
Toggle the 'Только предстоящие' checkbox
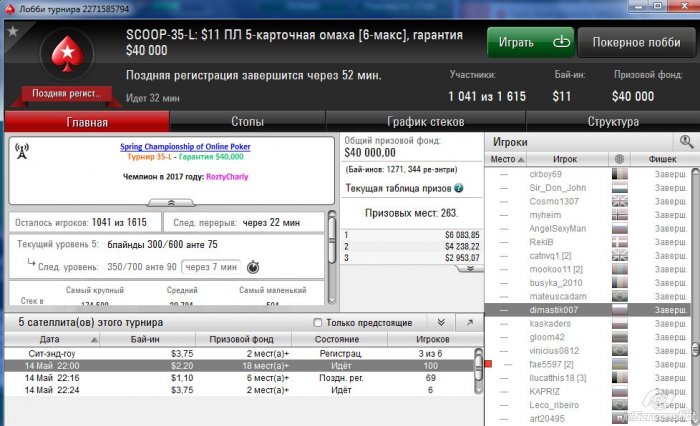(317, 322)
